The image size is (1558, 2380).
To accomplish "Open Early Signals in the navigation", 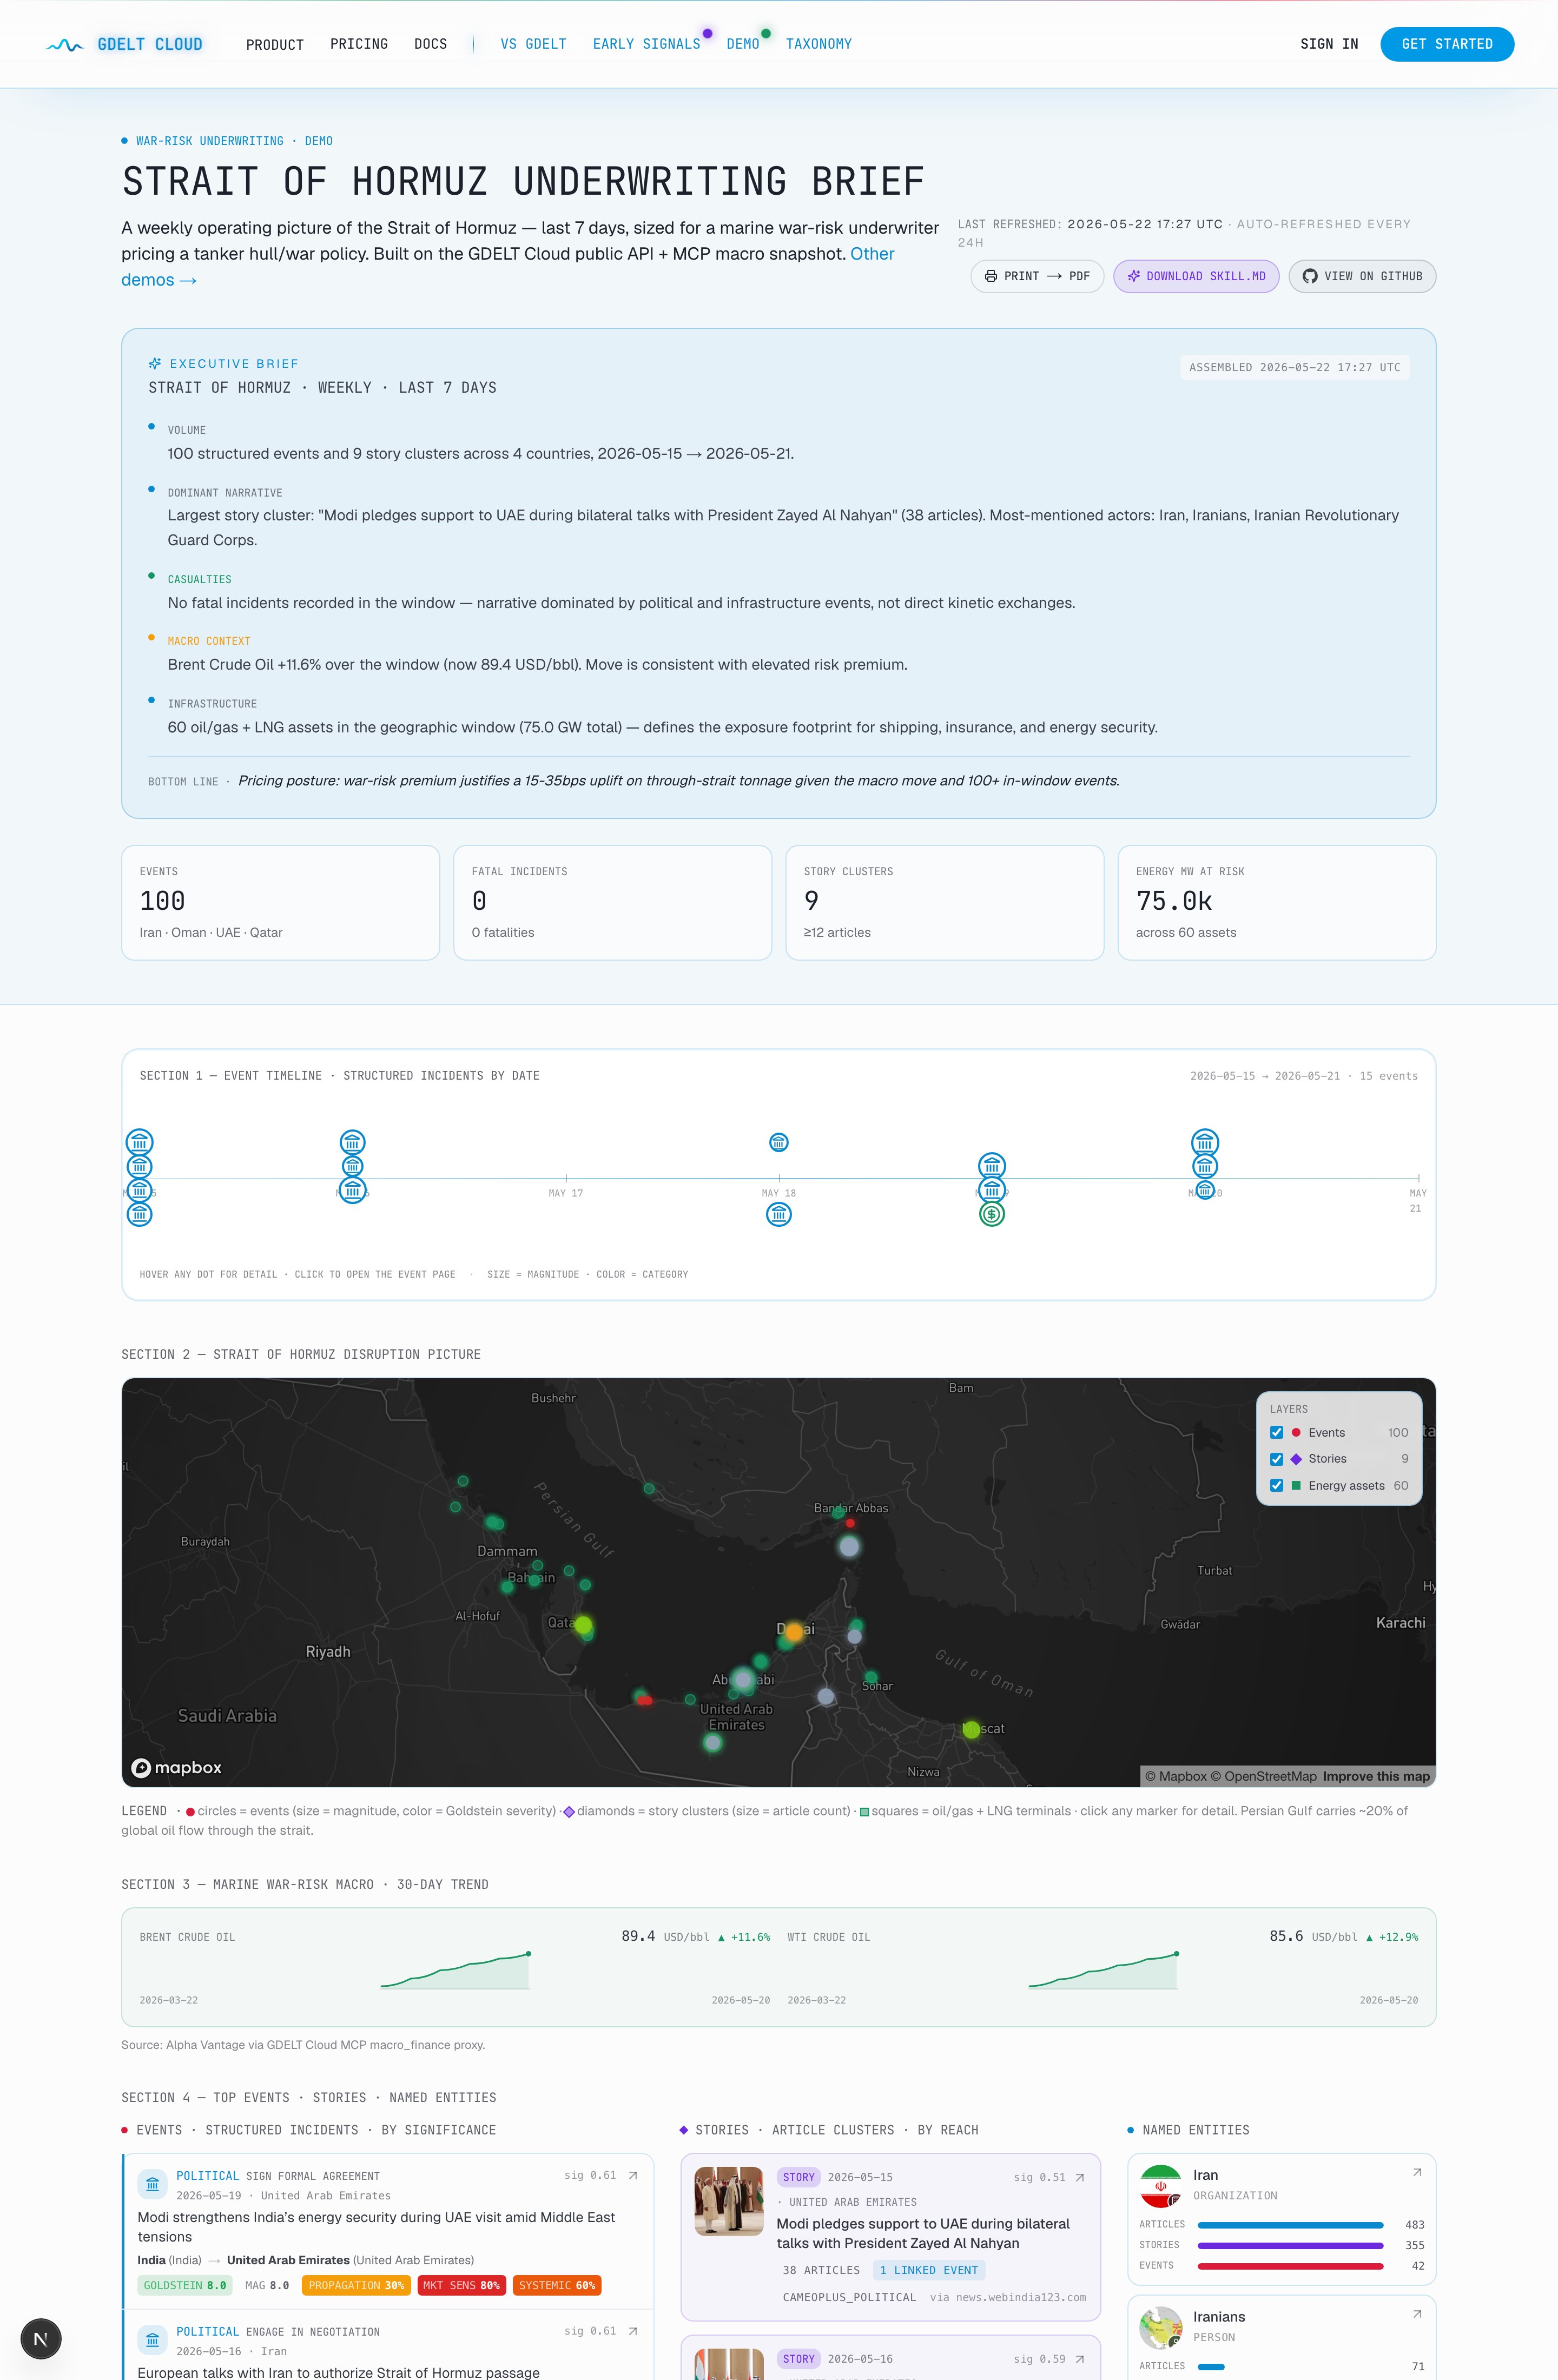I will (x=647, y=44).
